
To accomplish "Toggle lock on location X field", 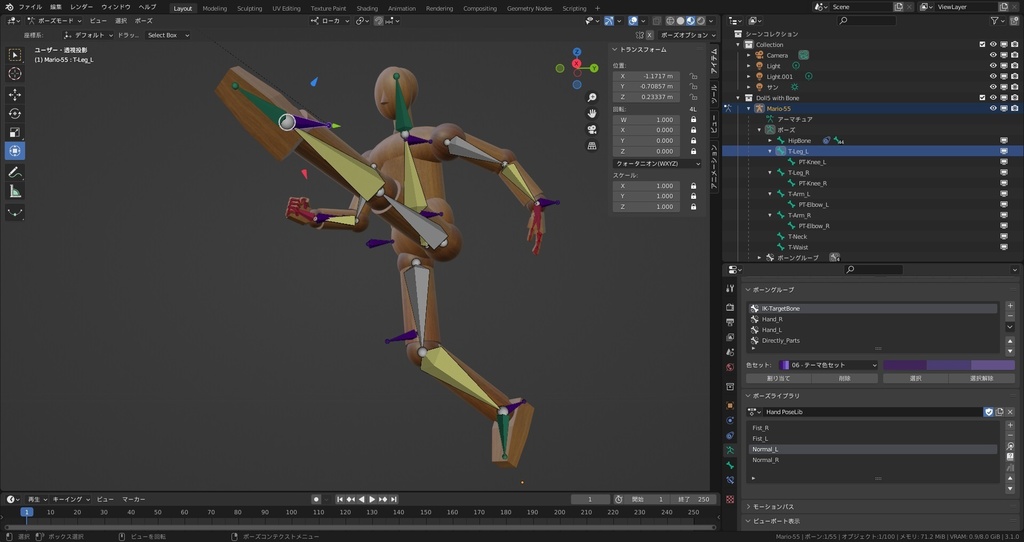I will [x=693, y=76].
